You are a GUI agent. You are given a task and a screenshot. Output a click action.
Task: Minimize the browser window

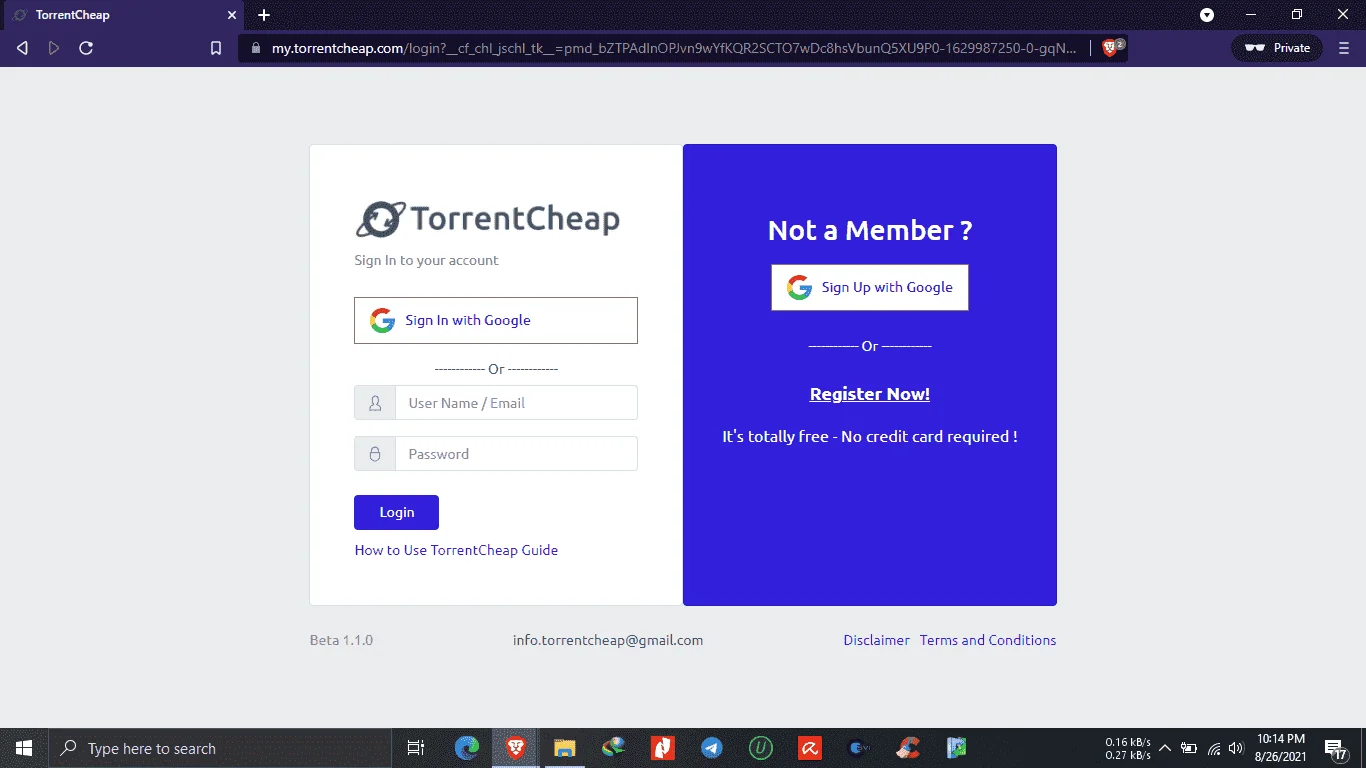(x=1251, y=15)
